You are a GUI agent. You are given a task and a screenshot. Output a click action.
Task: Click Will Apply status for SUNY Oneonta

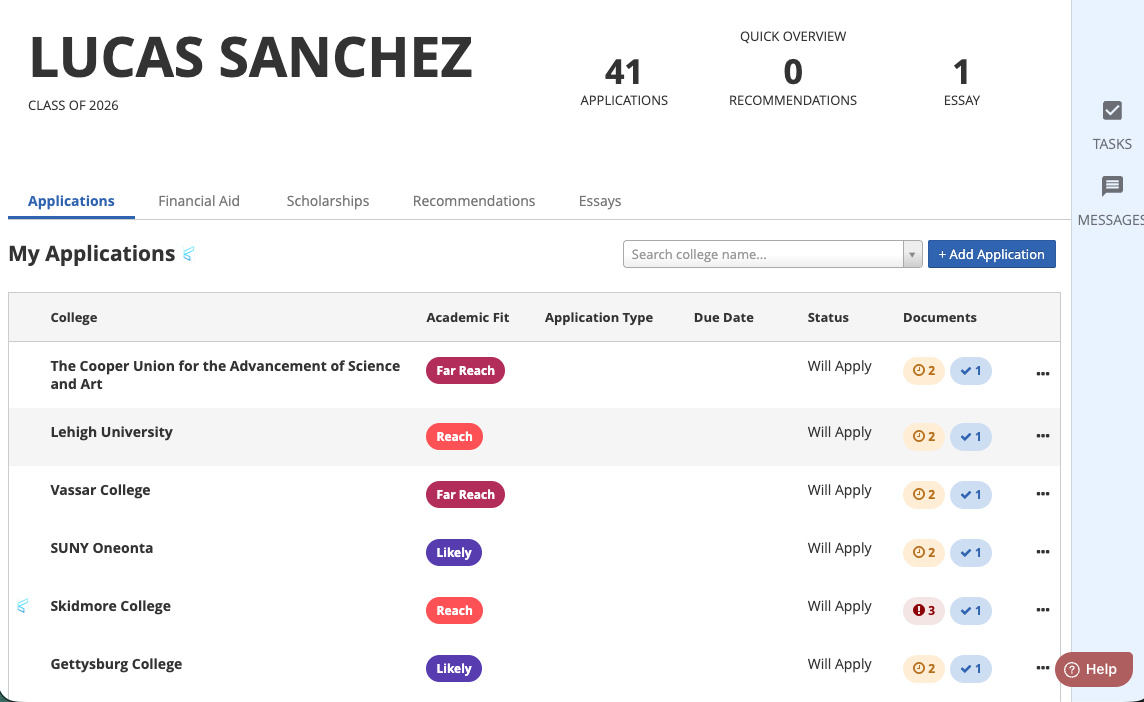click(840, 548)
